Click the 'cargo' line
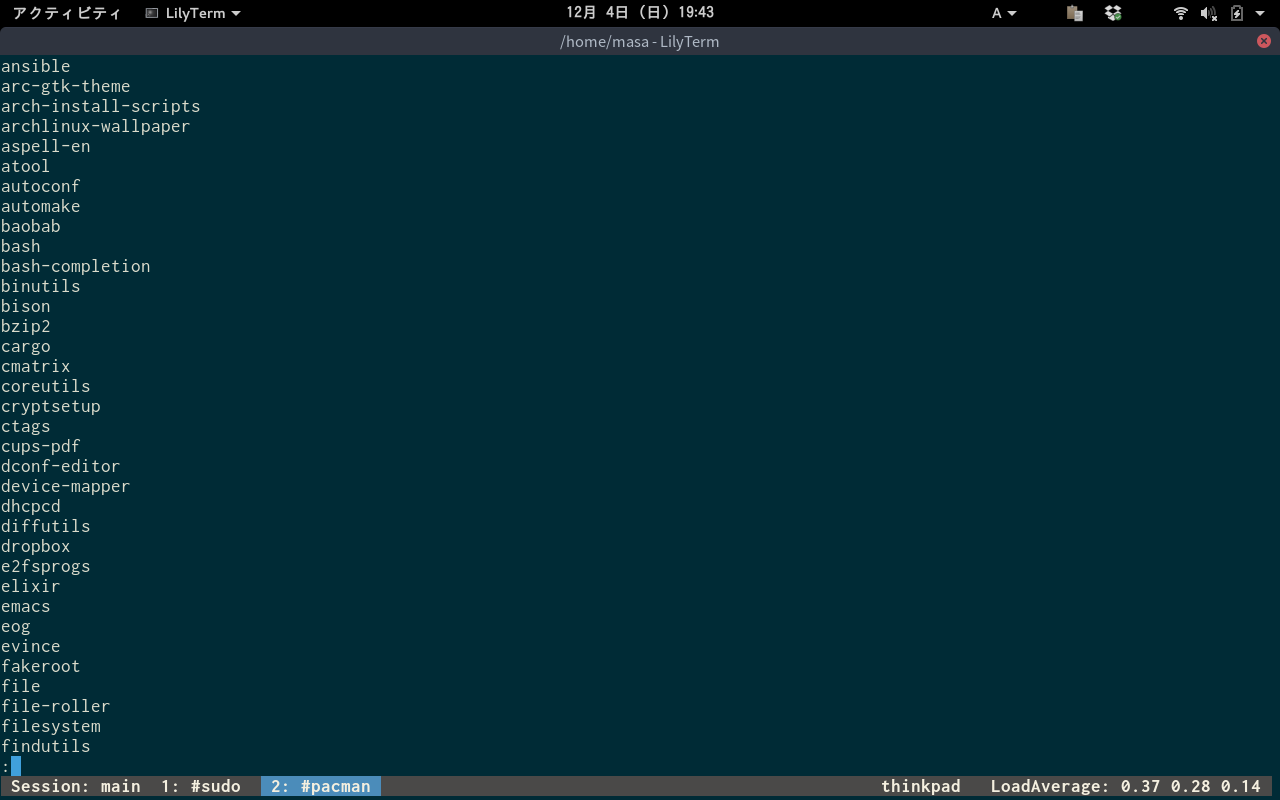 coord(26,346)
